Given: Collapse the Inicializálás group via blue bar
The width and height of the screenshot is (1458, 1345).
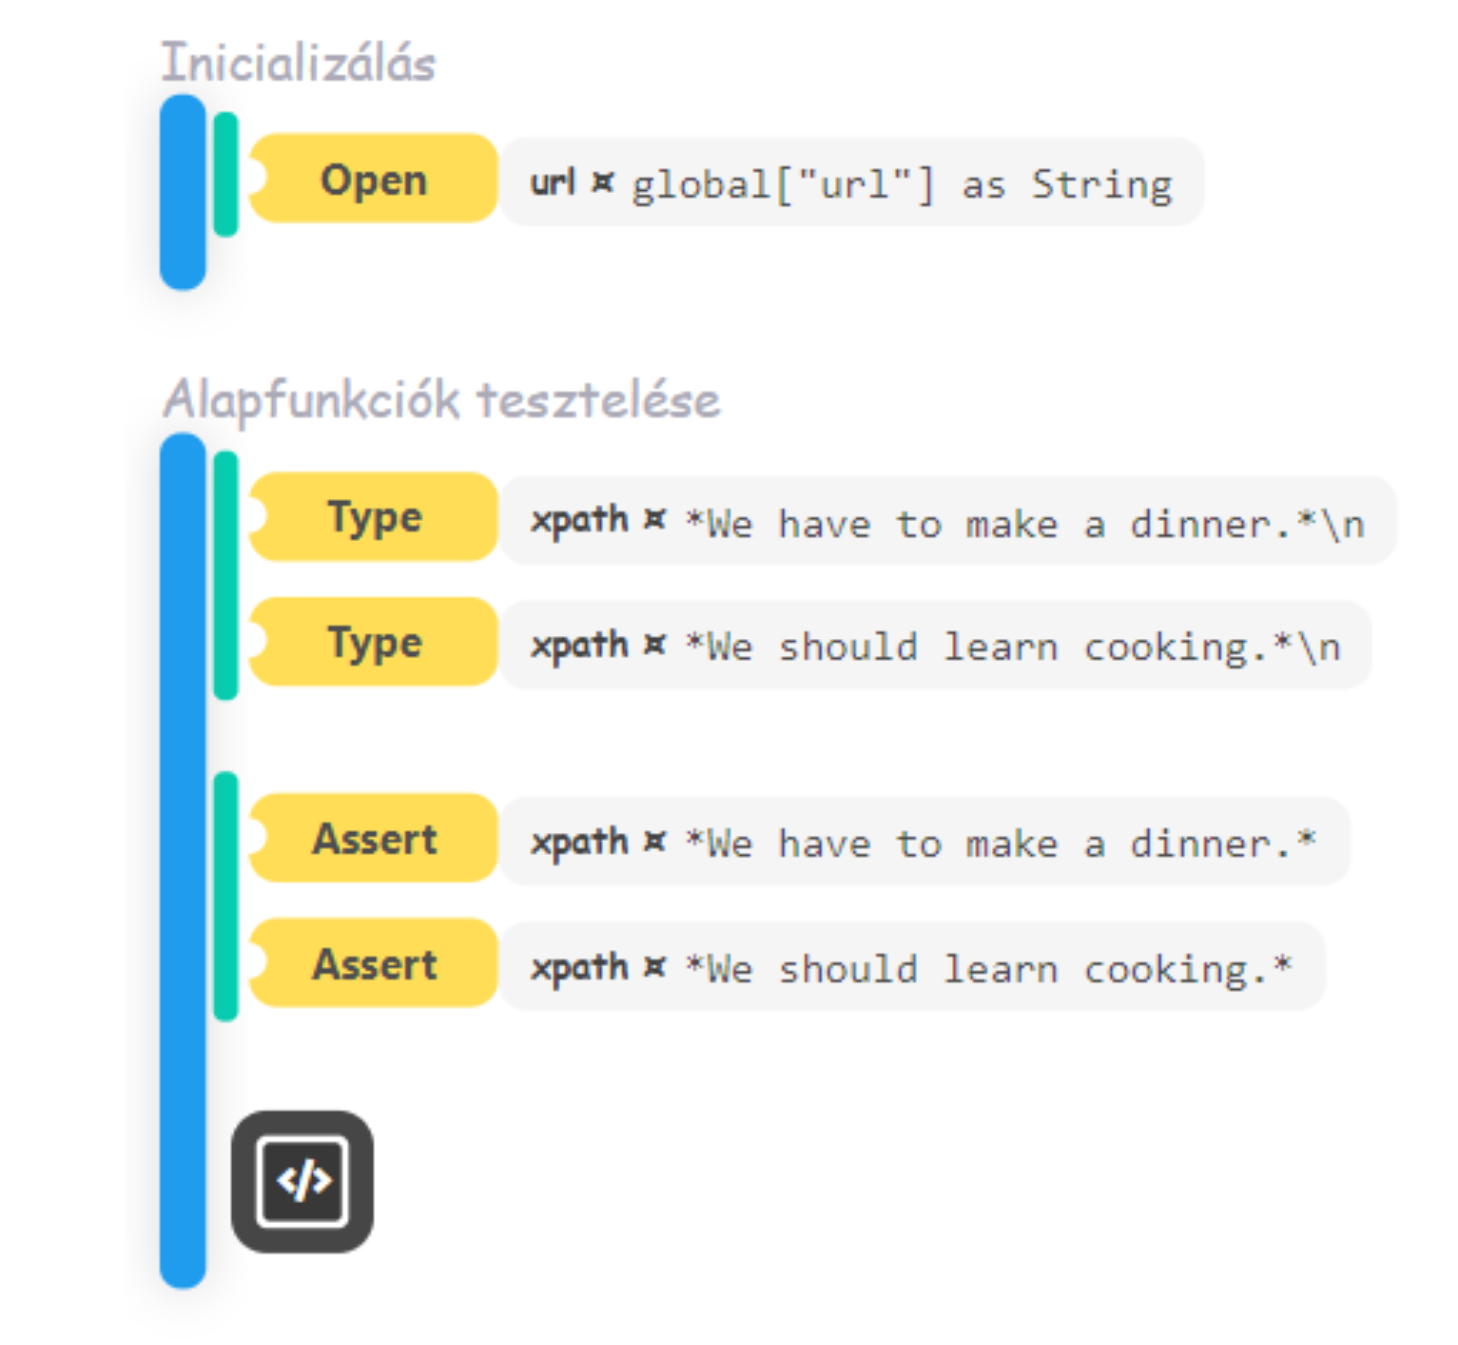Looking at the screenshot, I should 182,190.
